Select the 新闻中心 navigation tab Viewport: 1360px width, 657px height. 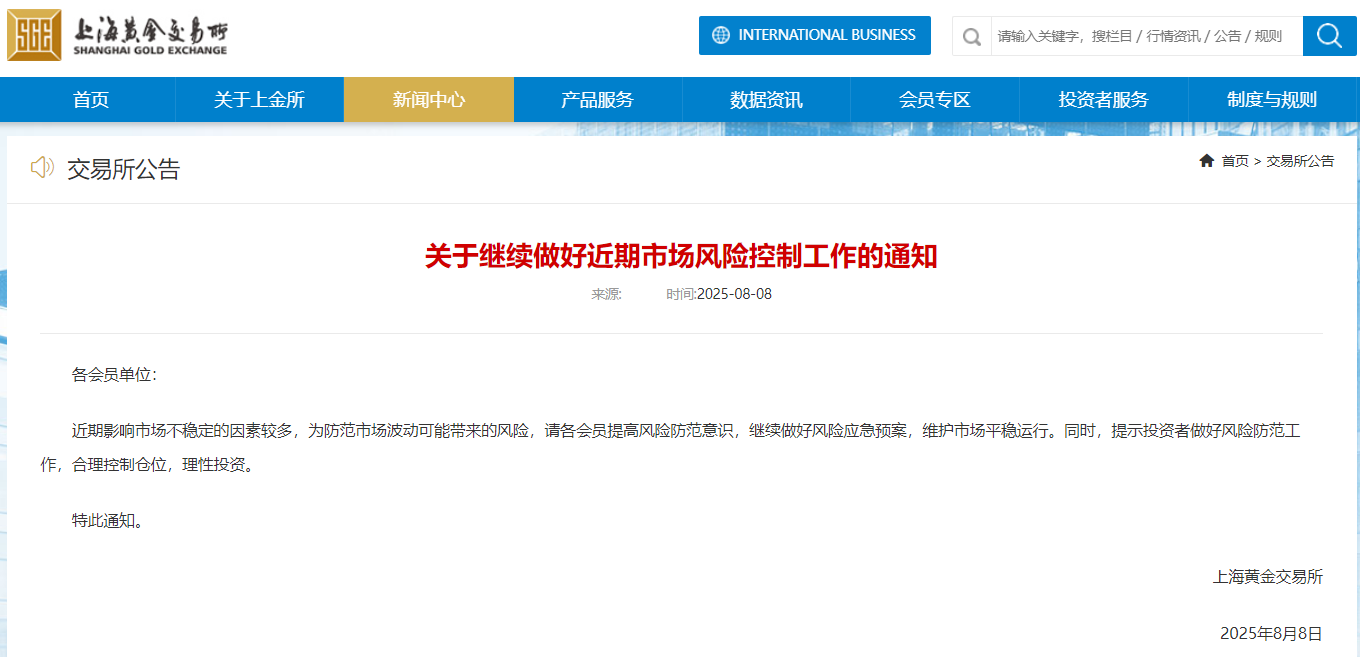(x=429, y=99)
